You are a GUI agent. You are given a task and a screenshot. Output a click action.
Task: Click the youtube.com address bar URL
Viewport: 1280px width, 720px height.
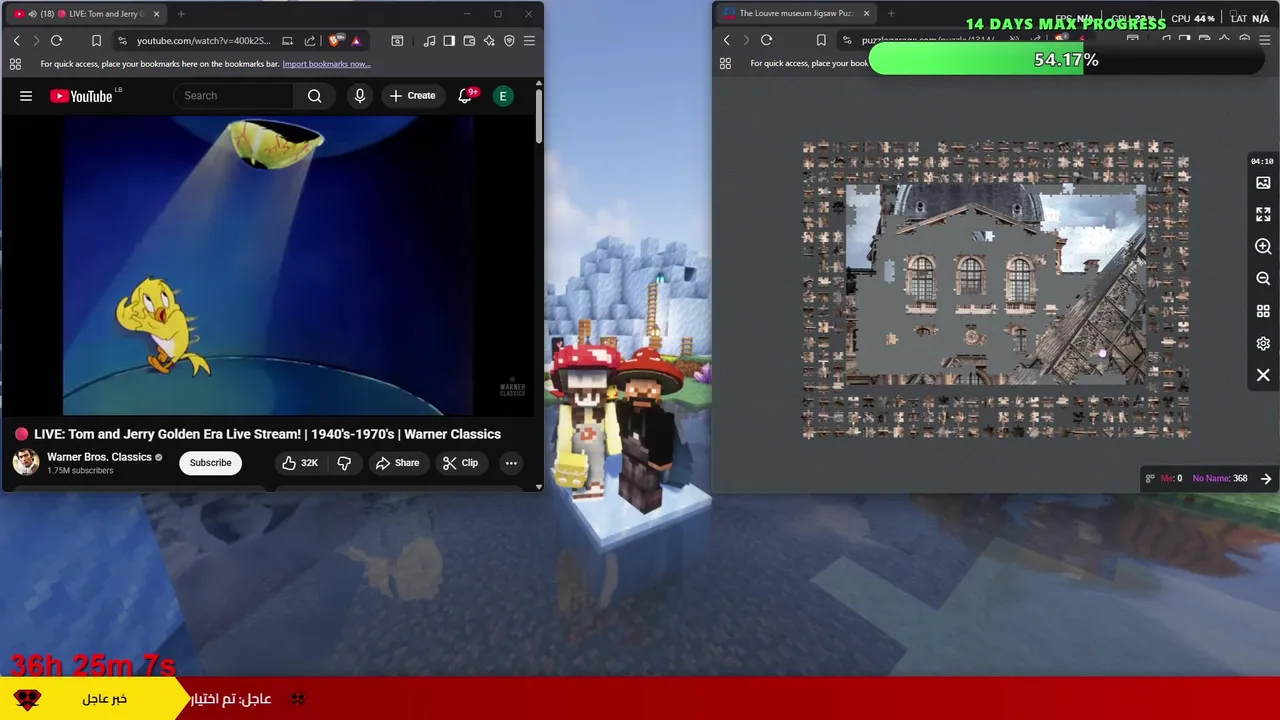tap(203, 41)
